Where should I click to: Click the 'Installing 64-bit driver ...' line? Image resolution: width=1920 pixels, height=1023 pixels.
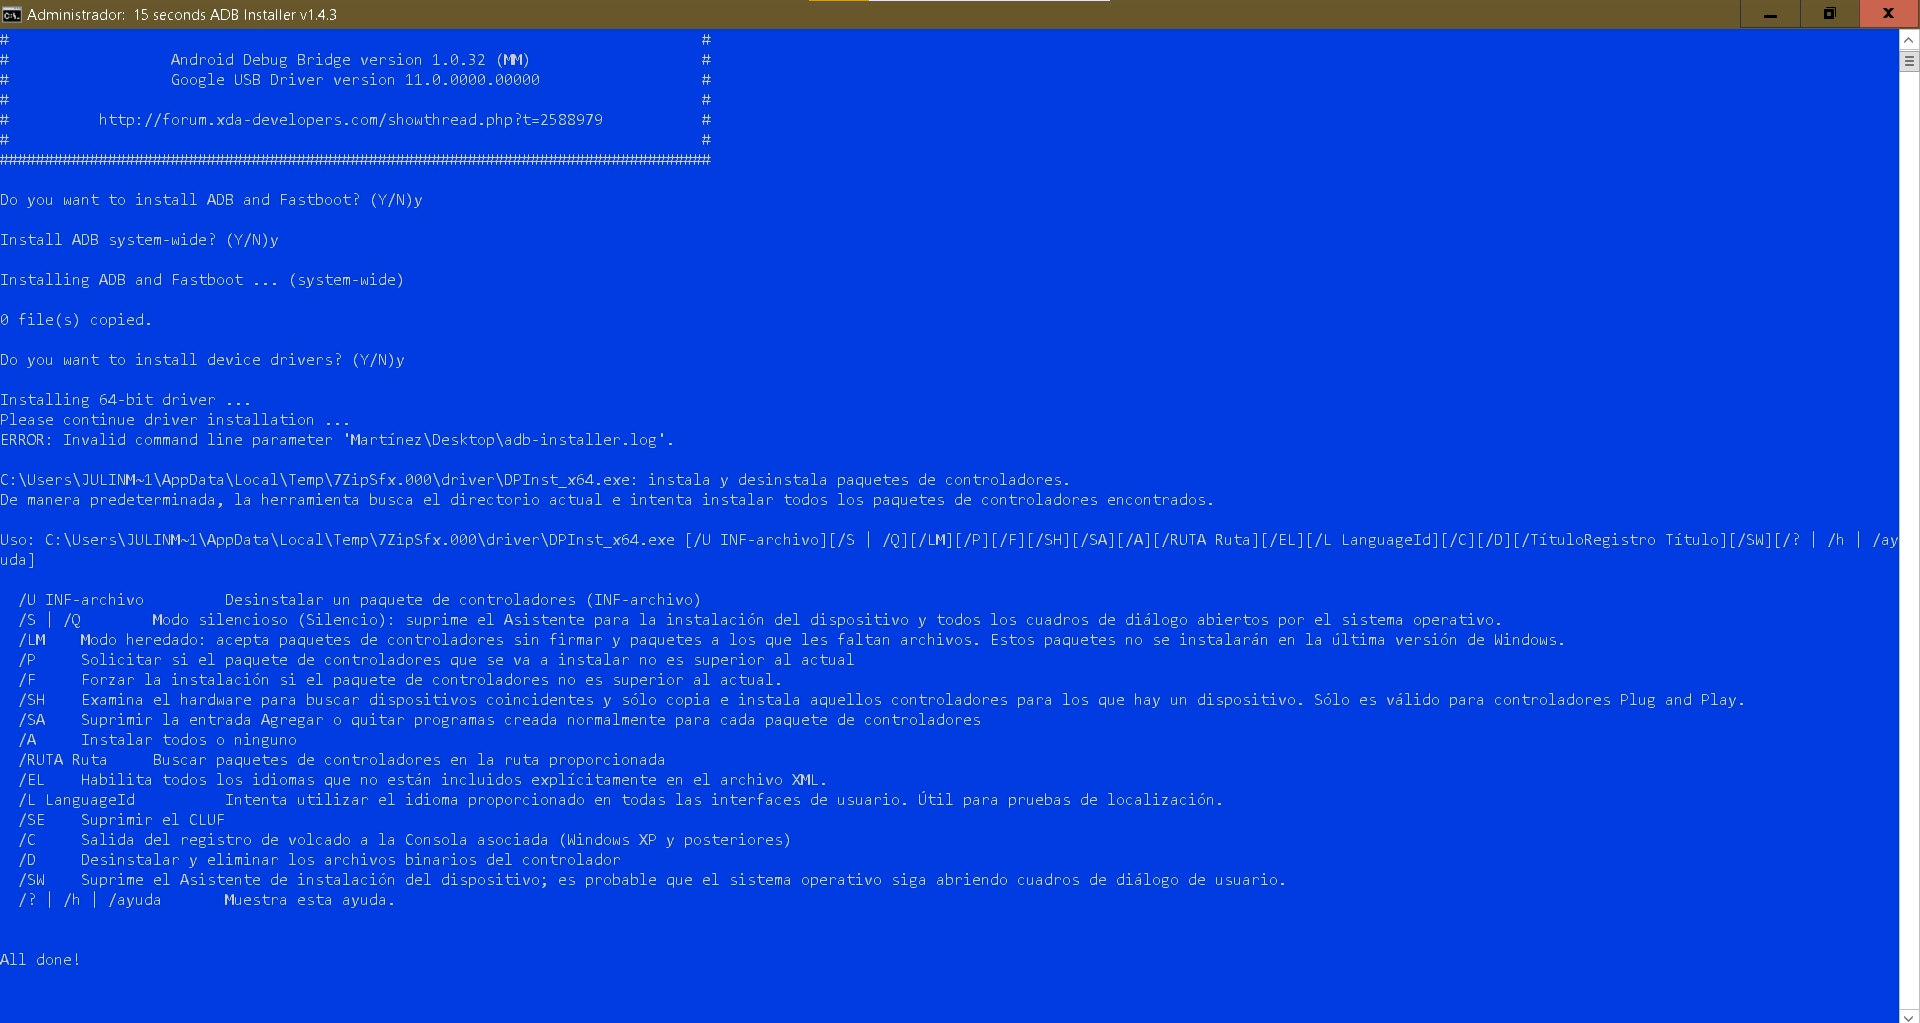click(125, 400)
